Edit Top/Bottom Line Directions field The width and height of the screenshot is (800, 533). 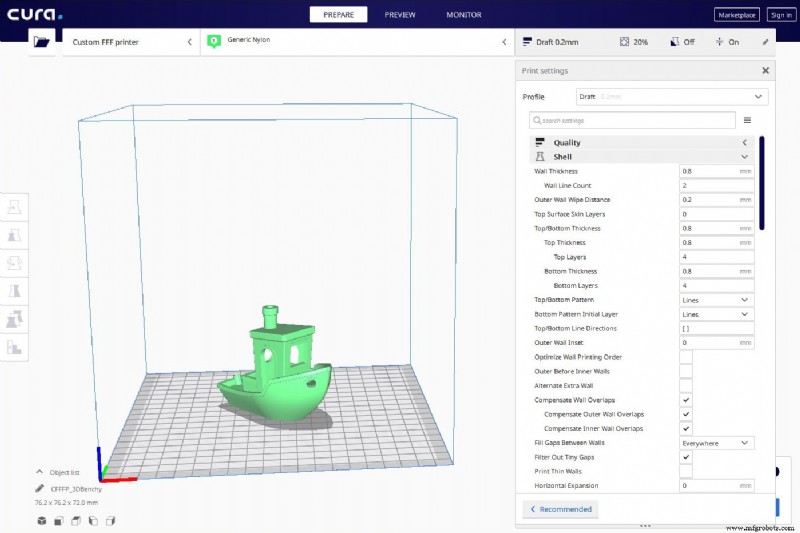(716, 328)
